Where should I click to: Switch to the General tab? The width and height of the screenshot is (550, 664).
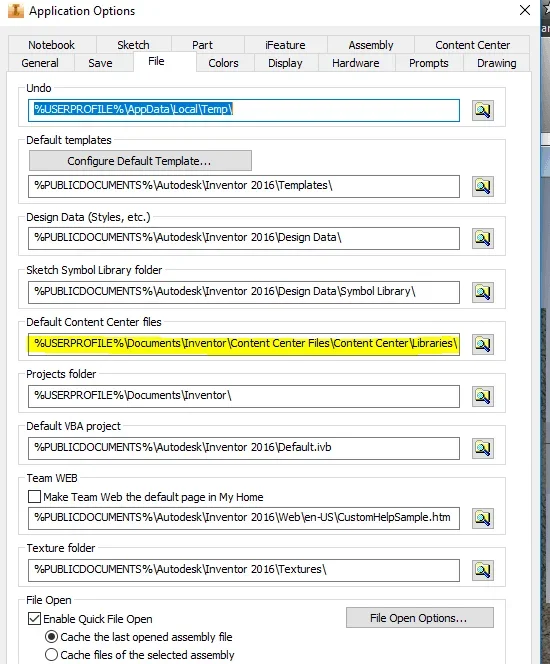[40, 63]
